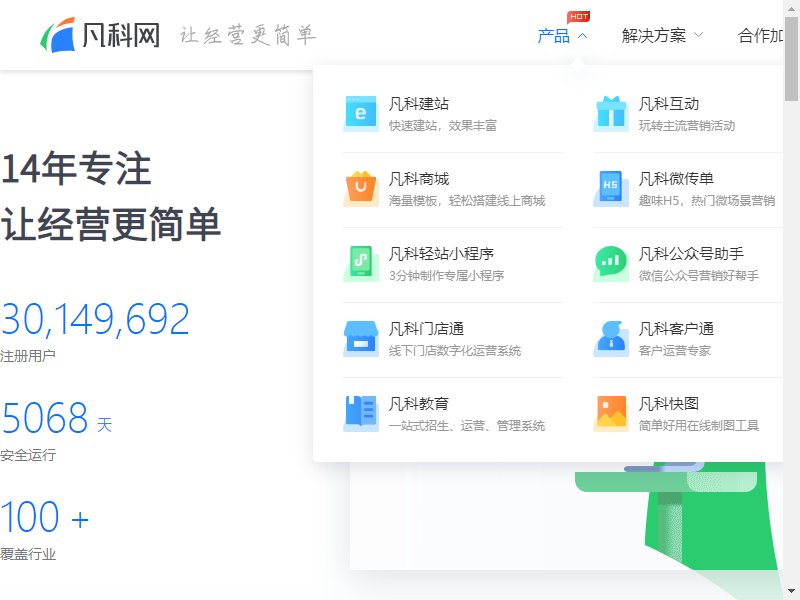
Task: Choose the 凡科轻站小程序 icon
Action: (x=361, y=263)
